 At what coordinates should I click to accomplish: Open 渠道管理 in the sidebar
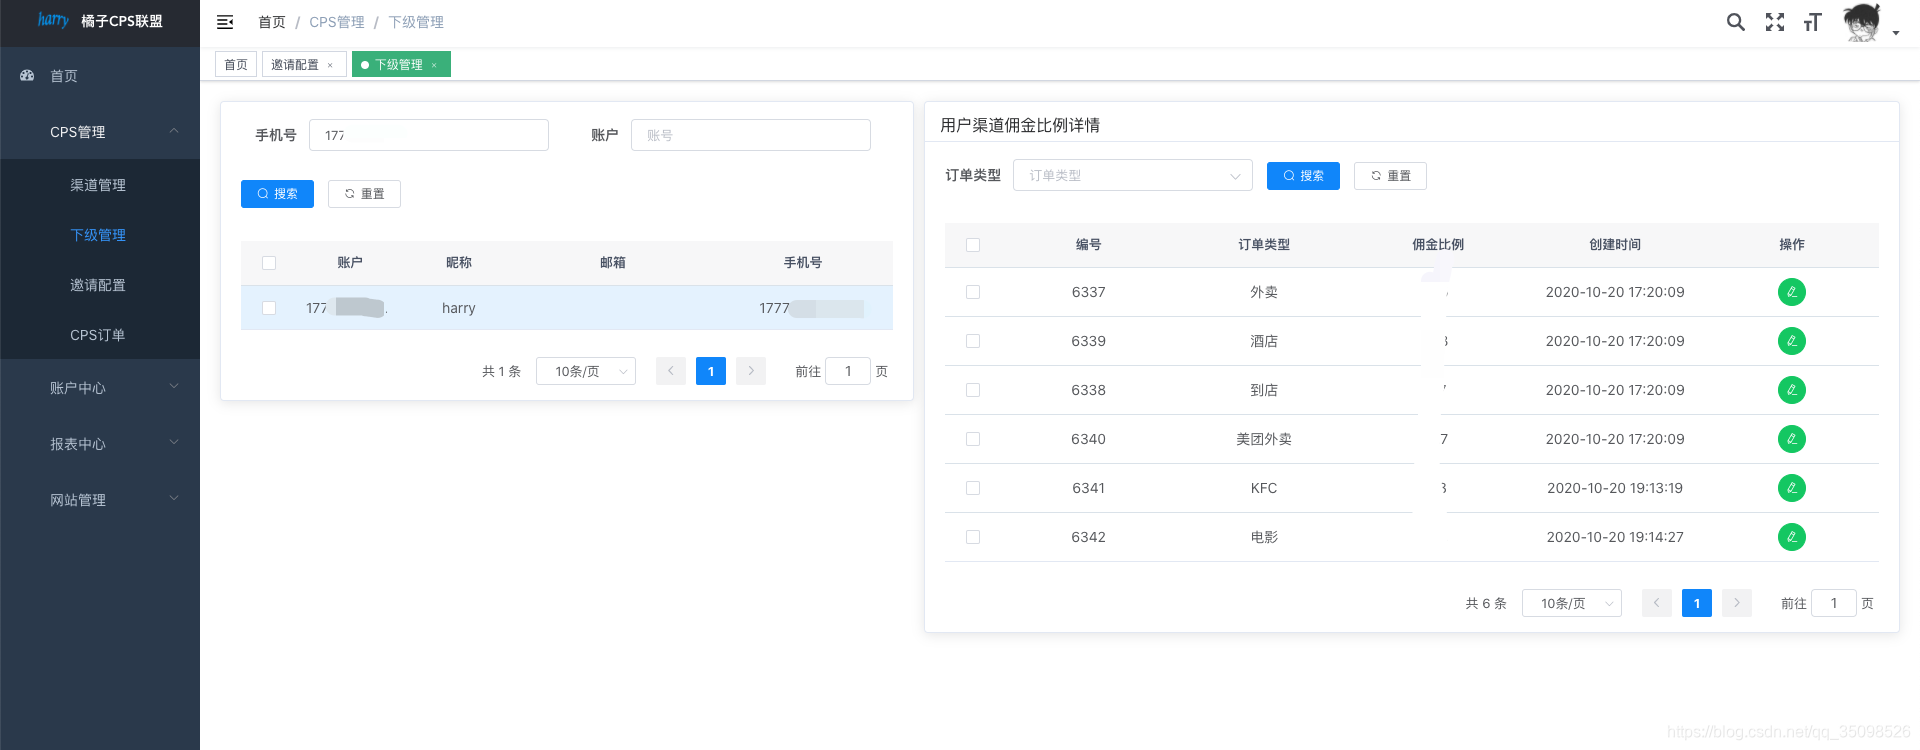100,185
